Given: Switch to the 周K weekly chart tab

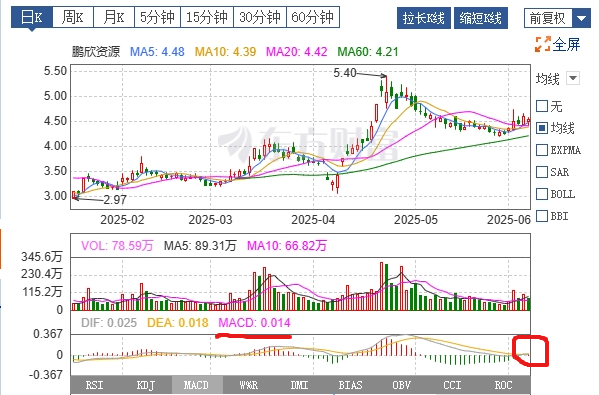Looking at the screenshot, I should click(73, 17).
